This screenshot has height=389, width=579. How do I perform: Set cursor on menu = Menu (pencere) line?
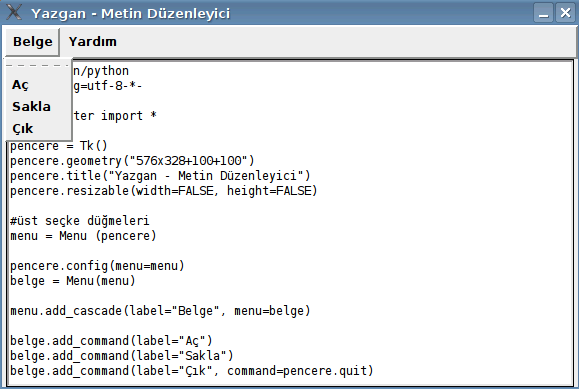tap(83, 236)
